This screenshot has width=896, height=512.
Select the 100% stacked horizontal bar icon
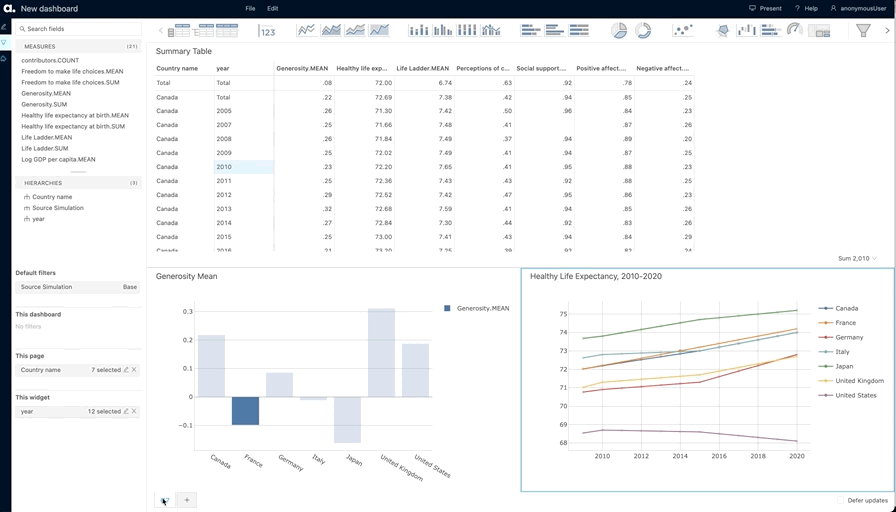(x=579, y=30)
